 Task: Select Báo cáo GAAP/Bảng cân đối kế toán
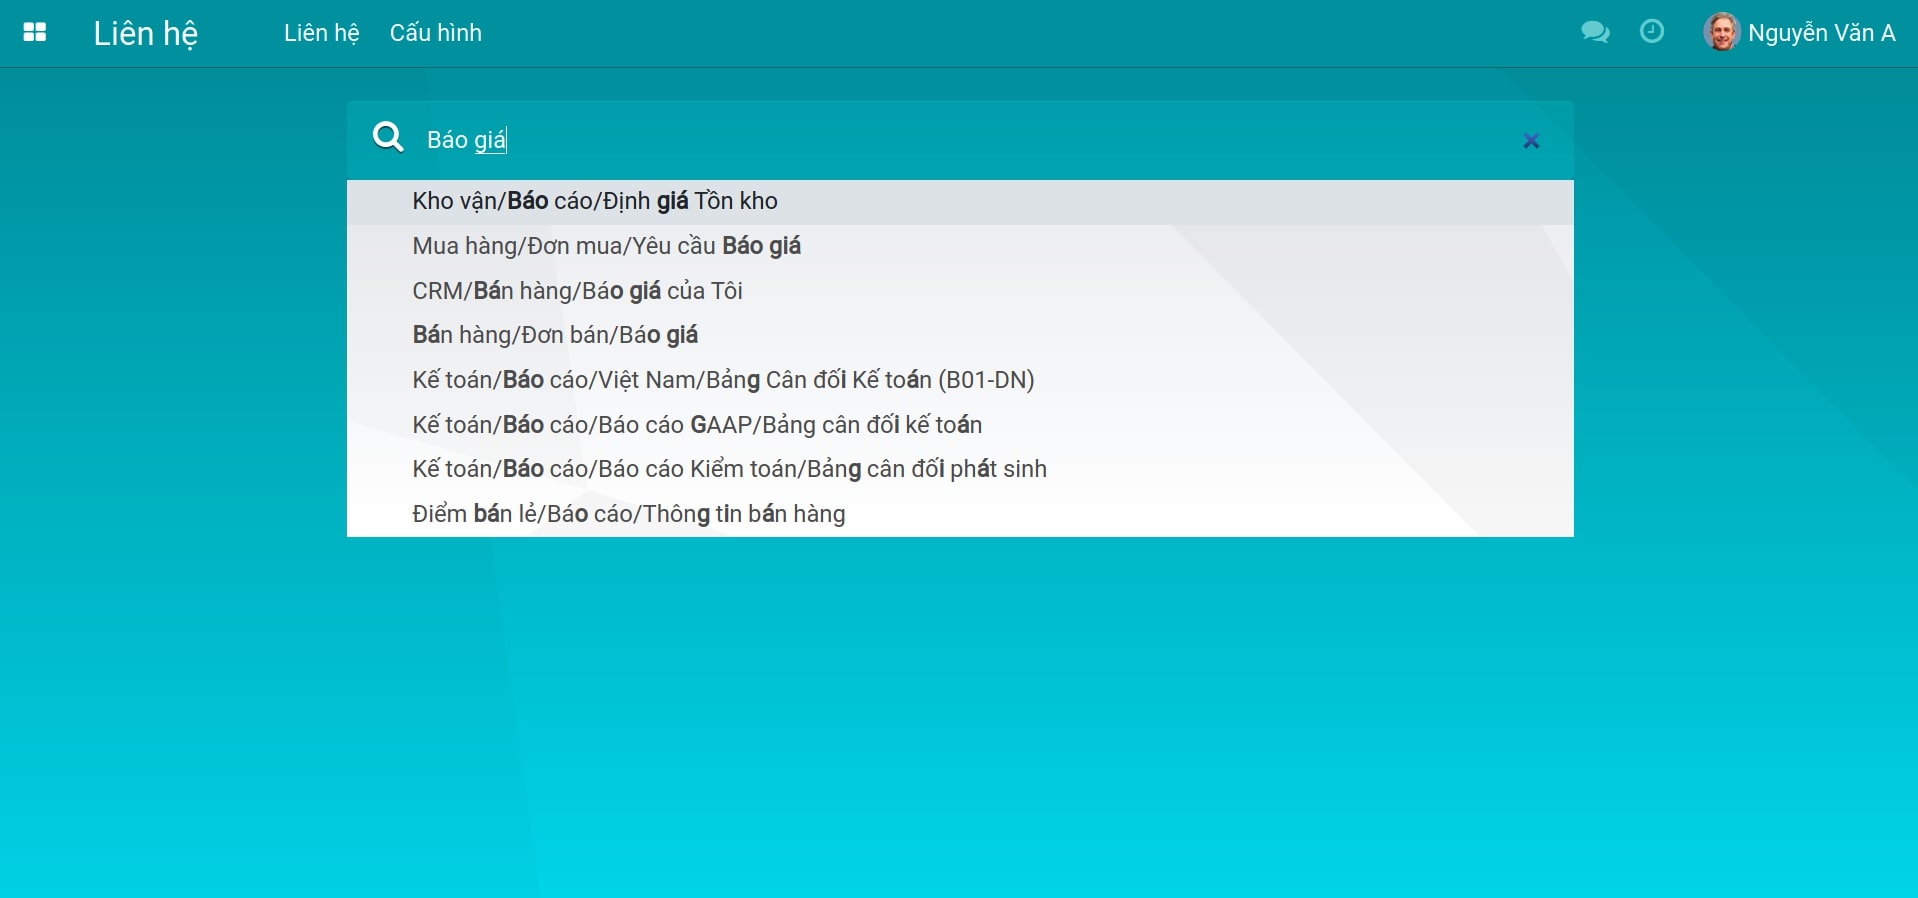tap(697, 425)
